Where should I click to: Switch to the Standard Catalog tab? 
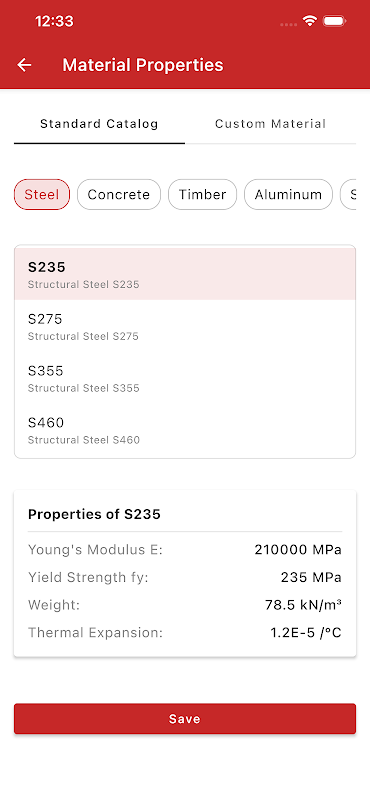(x=100, y=123)
